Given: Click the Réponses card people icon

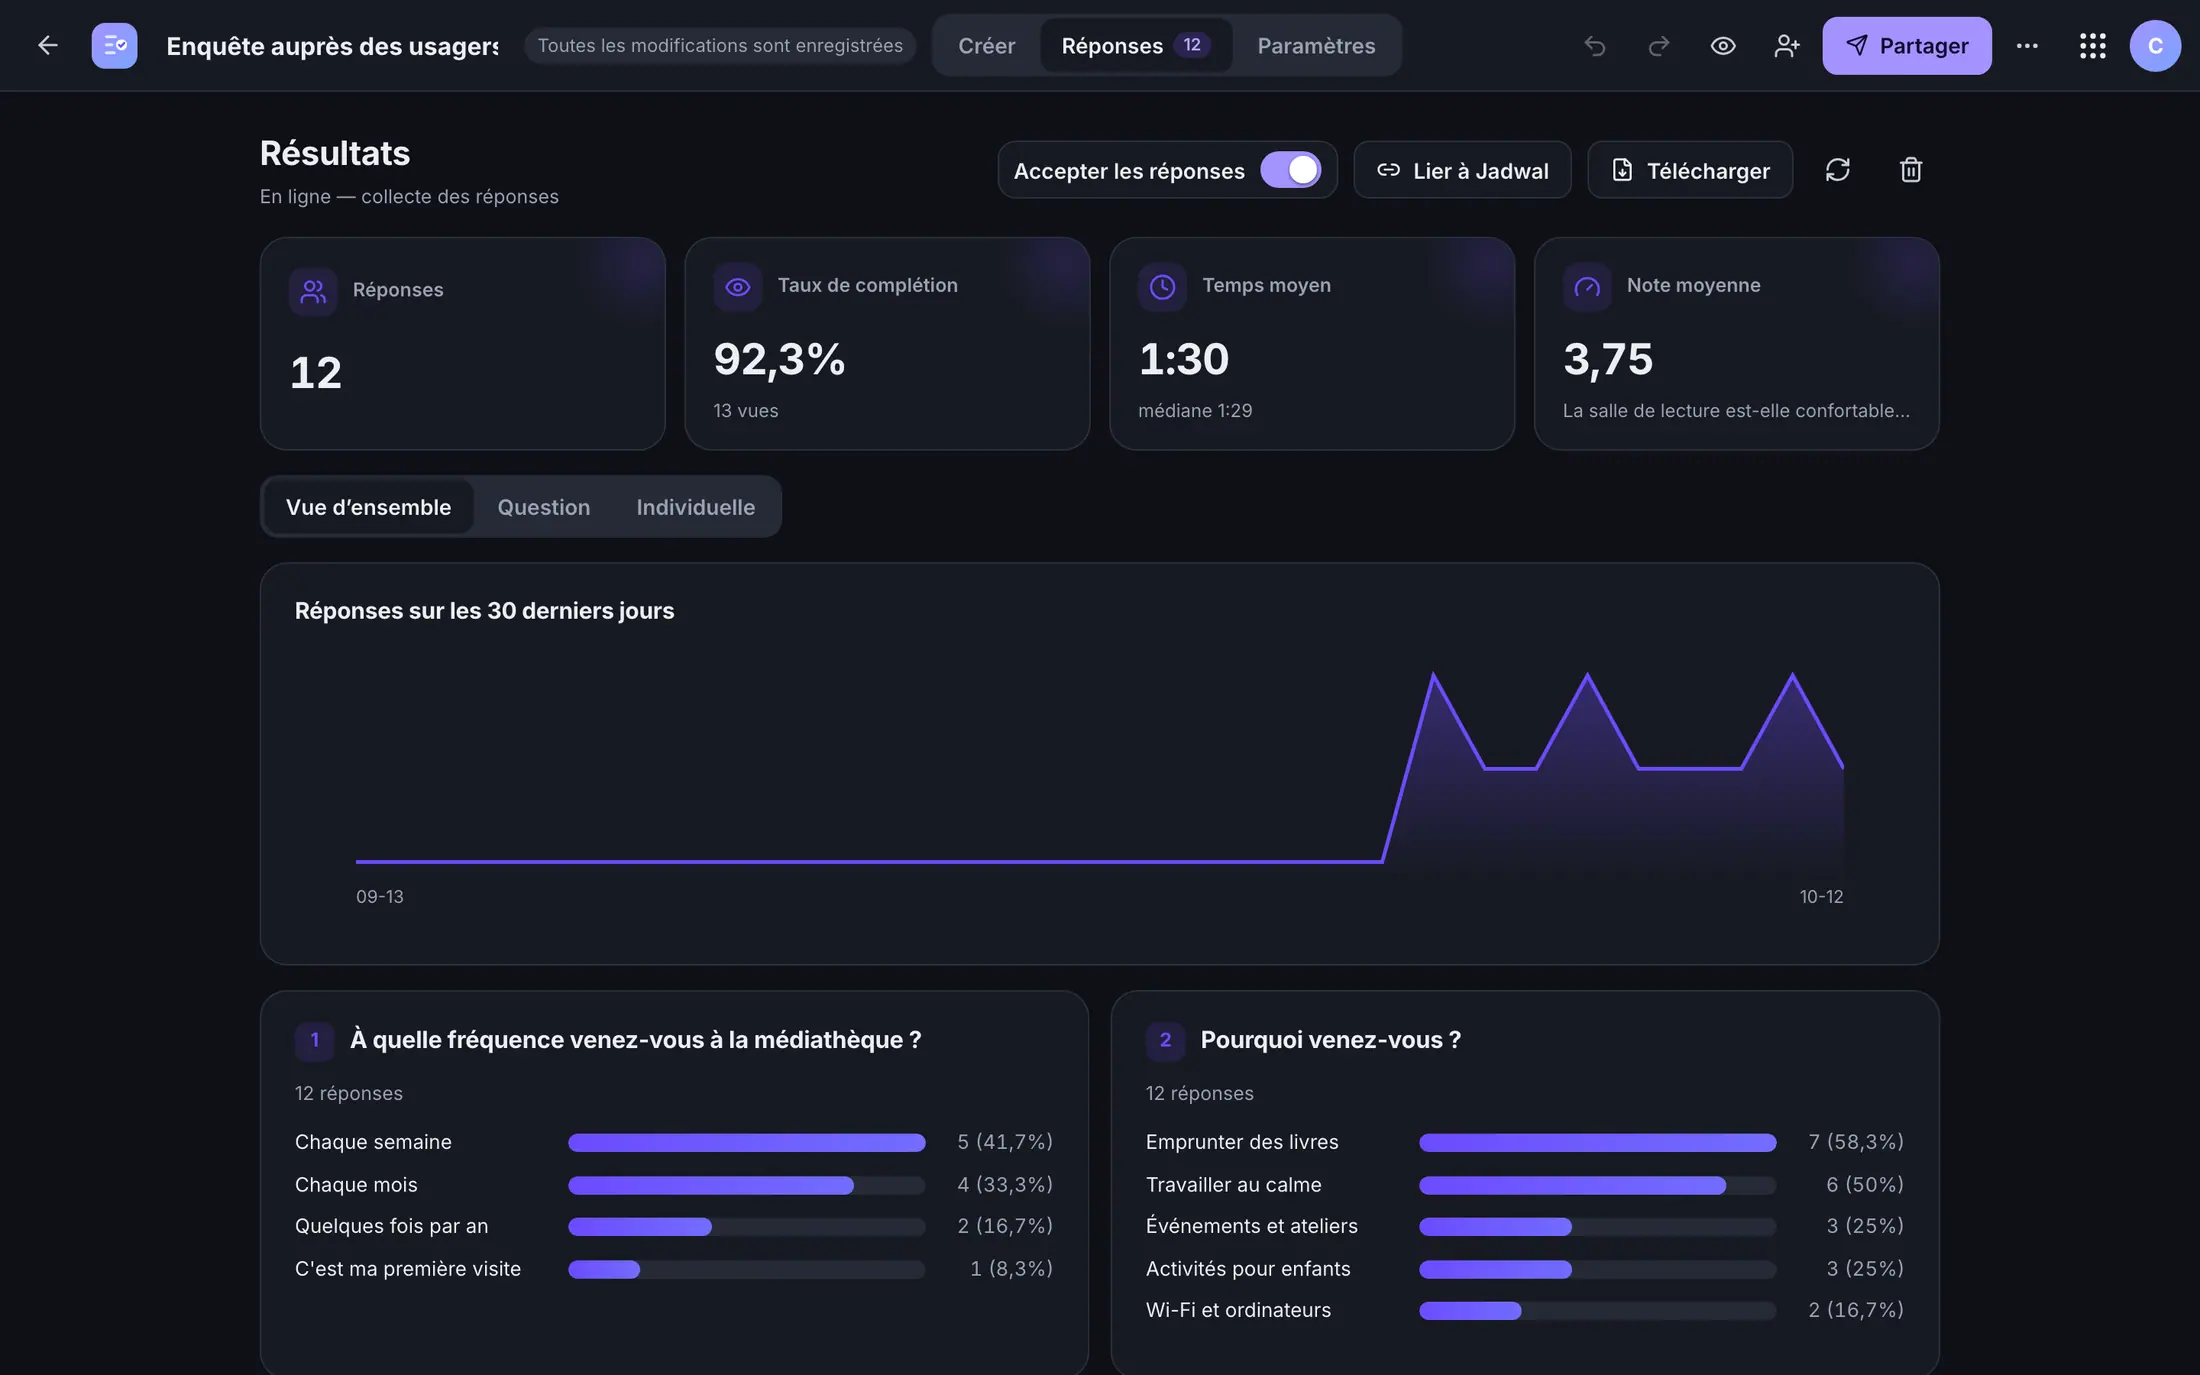Looking at the screenshot, I should (x=313, y=291).
